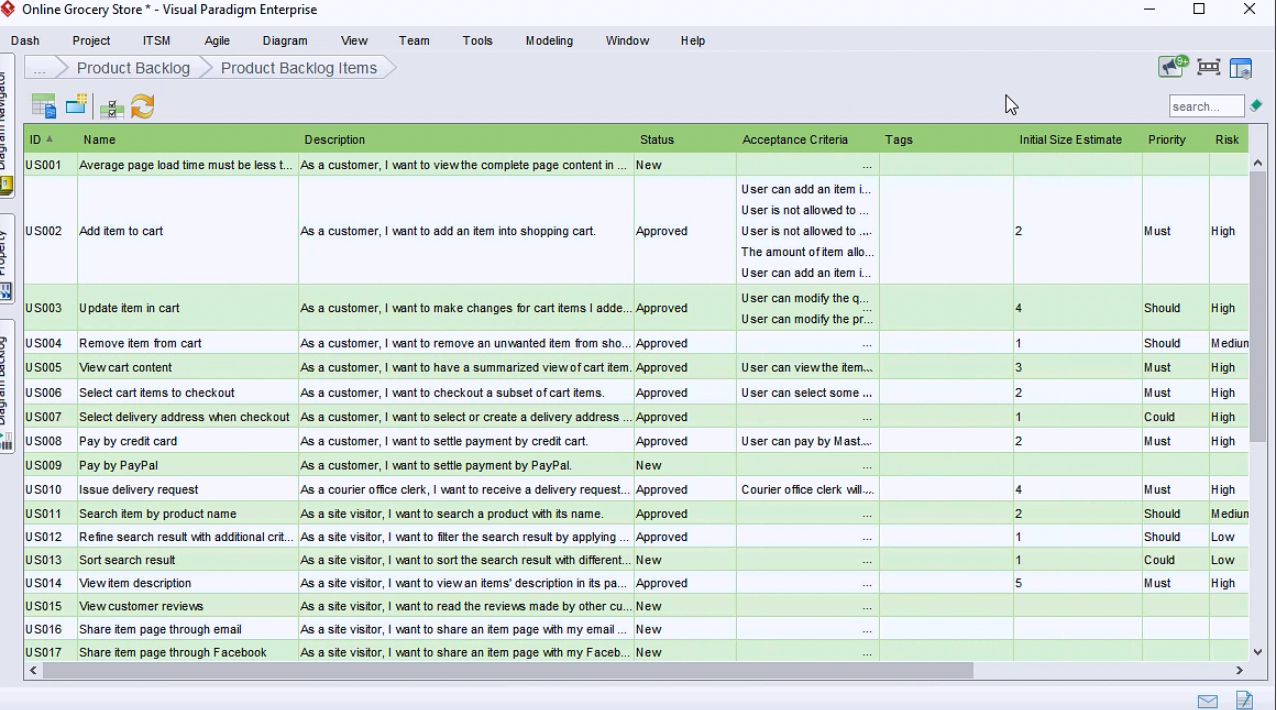This screenshot has width=1277, height=710.
Task: Click the vertical scrollbar up arrow
Action: coord(1258,163)
